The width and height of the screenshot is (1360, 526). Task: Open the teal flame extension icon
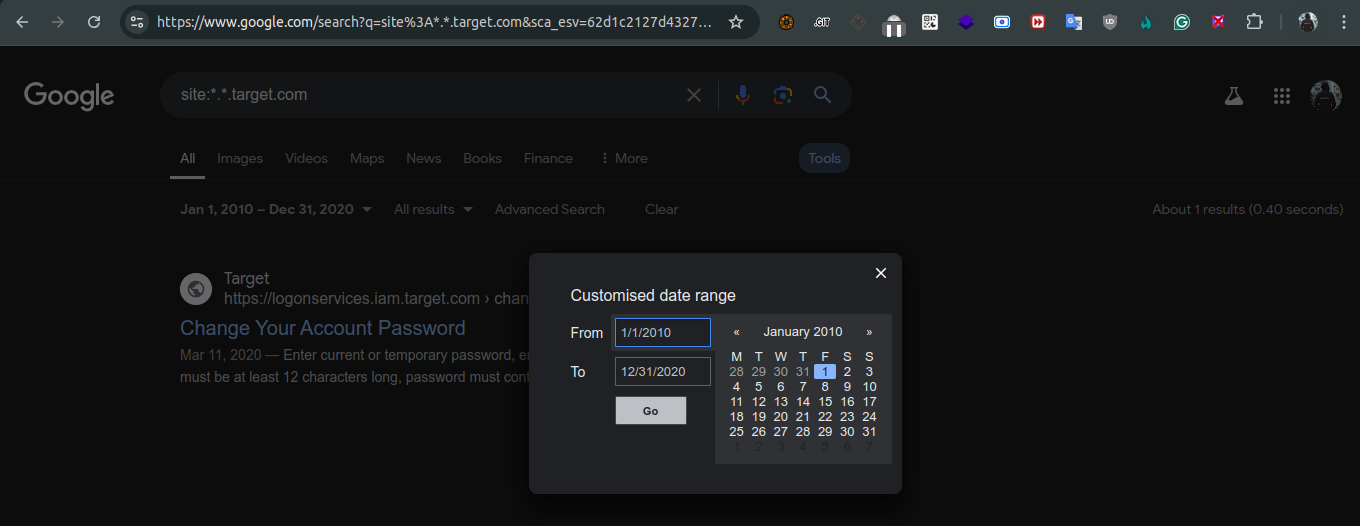pyautogui.click(x=1146, y=21)
